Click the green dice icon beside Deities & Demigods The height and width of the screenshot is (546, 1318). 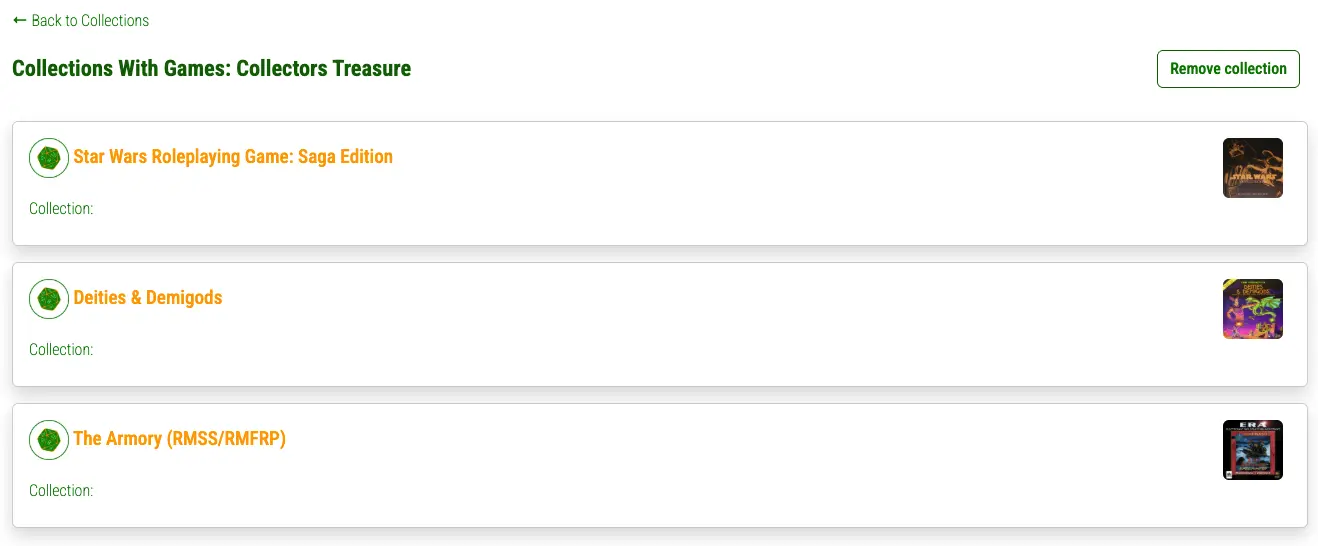tap(49, 299)
